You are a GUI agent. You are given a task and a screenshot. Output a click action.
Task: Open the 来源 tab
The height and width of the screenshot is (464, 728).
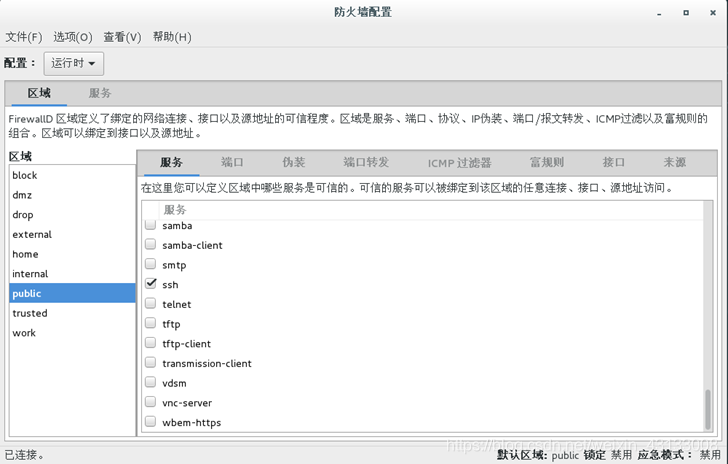674,163
